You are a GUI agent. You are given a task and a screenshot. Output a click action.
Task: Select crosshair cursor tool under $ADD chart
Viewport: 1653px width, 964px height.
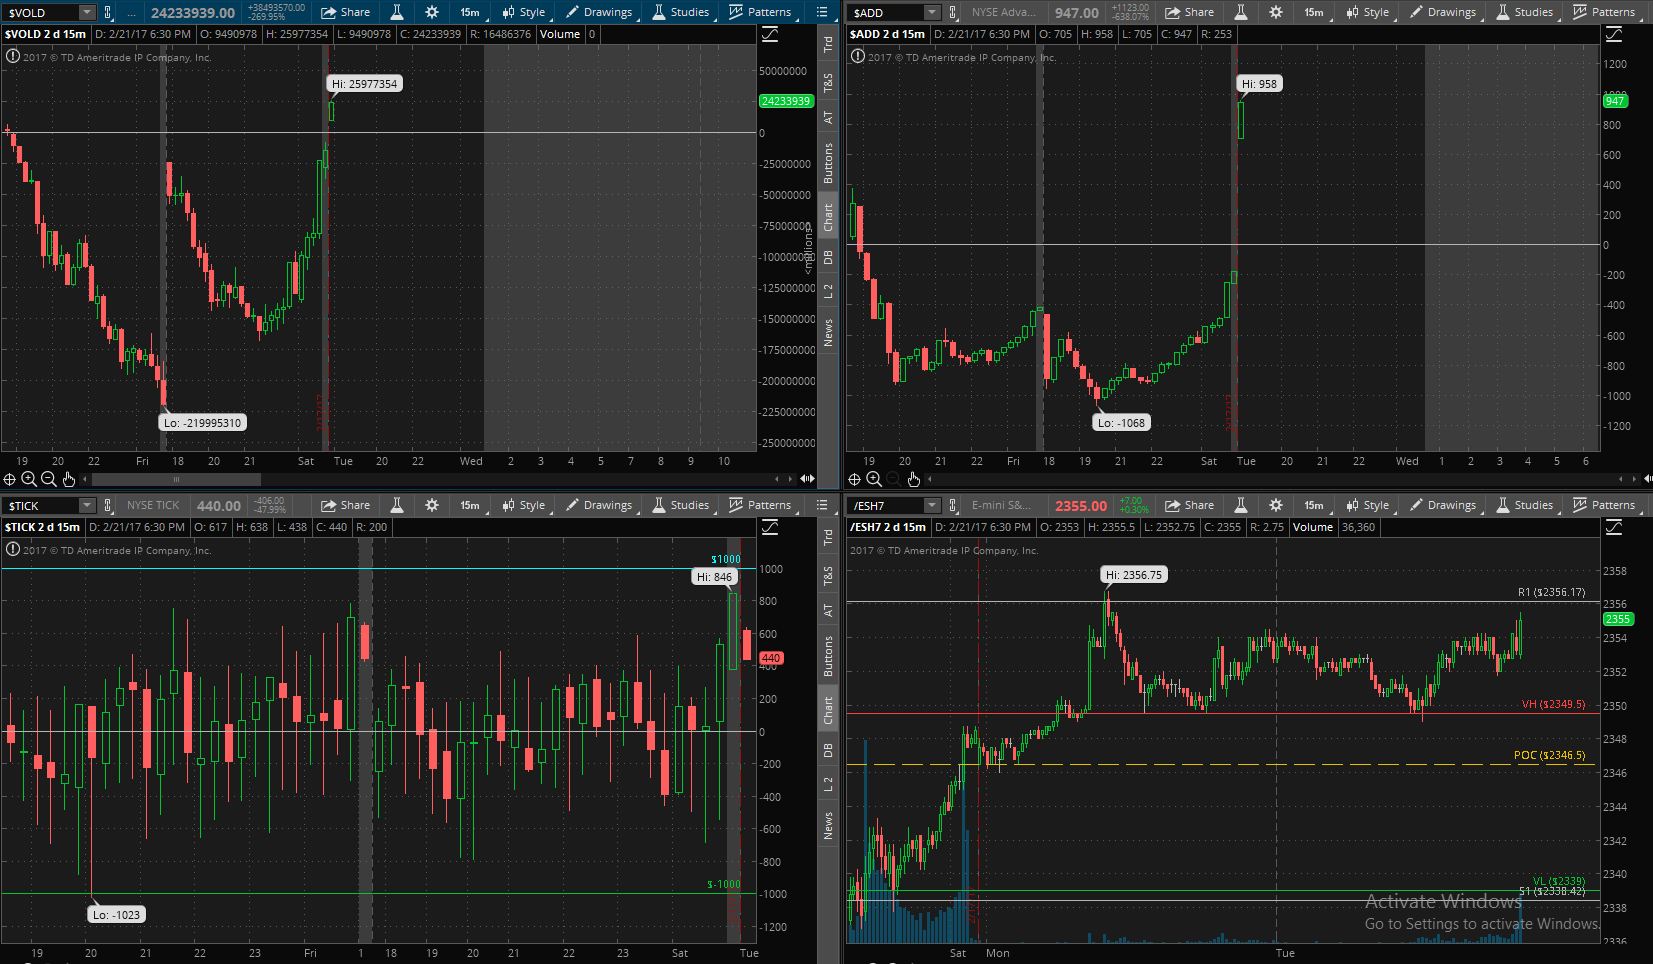pyautogui.click(x=855, y=479)
